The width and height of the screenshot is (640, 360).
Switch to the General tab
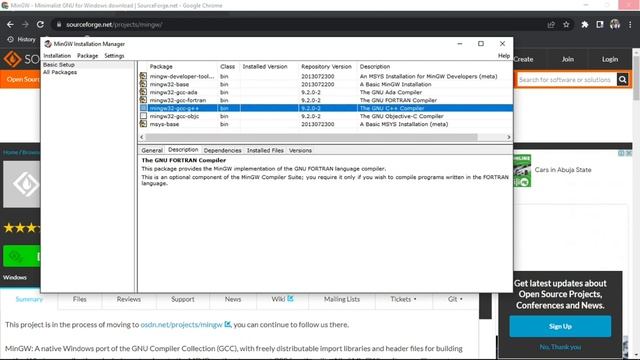tap(152, 150)
